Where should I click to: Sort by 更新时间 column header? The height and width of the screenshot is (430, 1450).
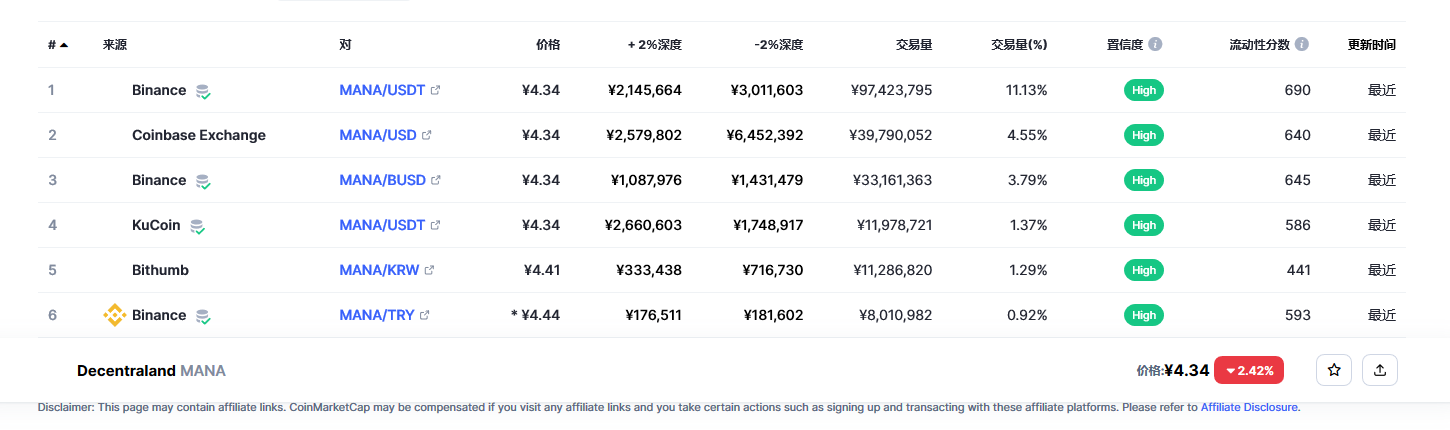1371,44
